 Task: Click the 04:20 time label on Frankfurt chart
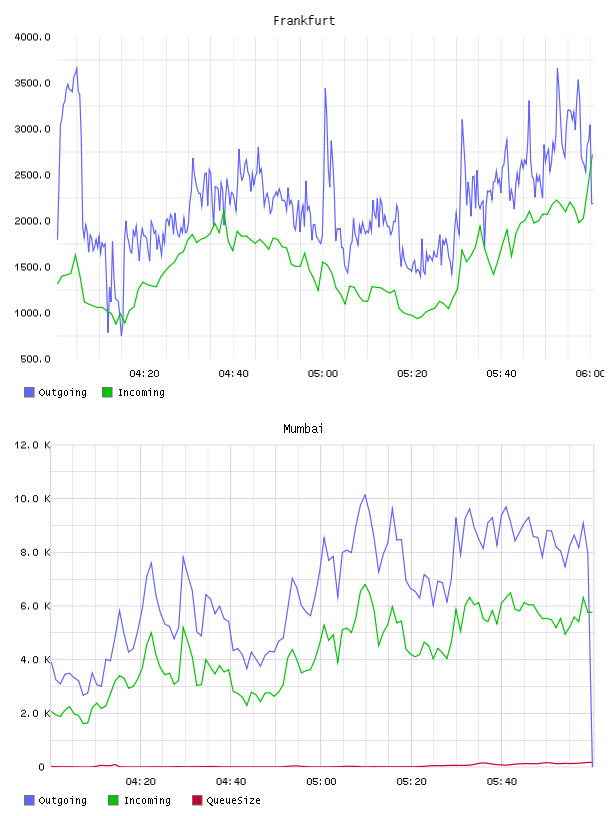point(144,374)
